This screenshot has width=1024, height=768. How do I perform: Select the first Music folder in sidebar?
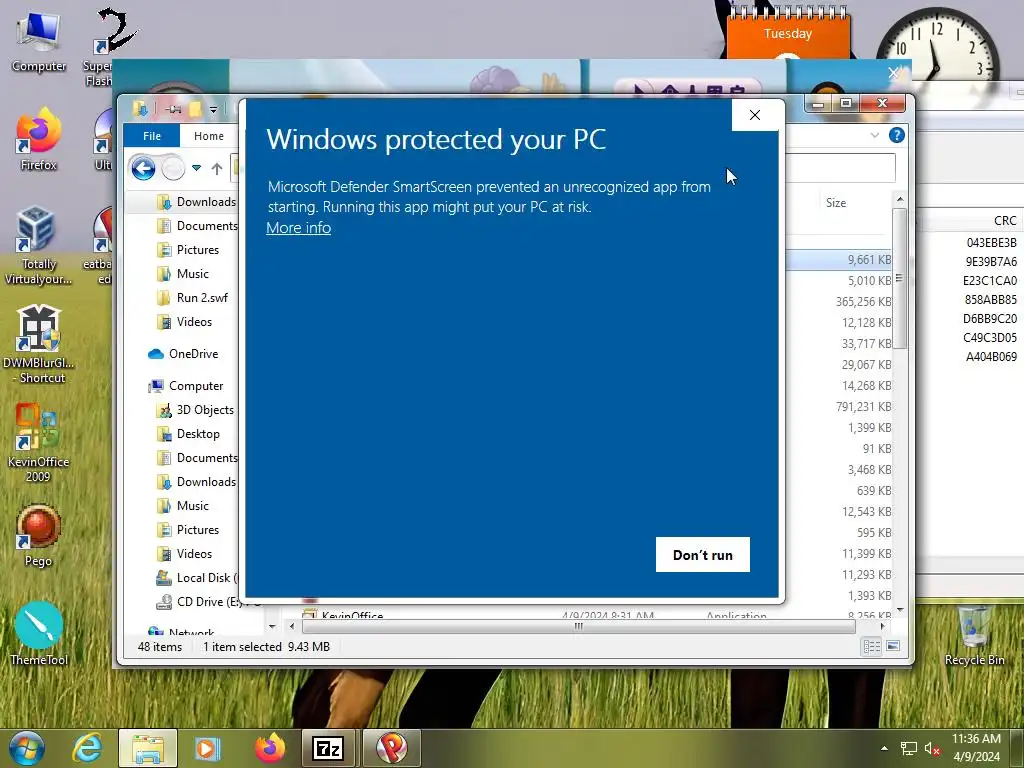(184, 274)
